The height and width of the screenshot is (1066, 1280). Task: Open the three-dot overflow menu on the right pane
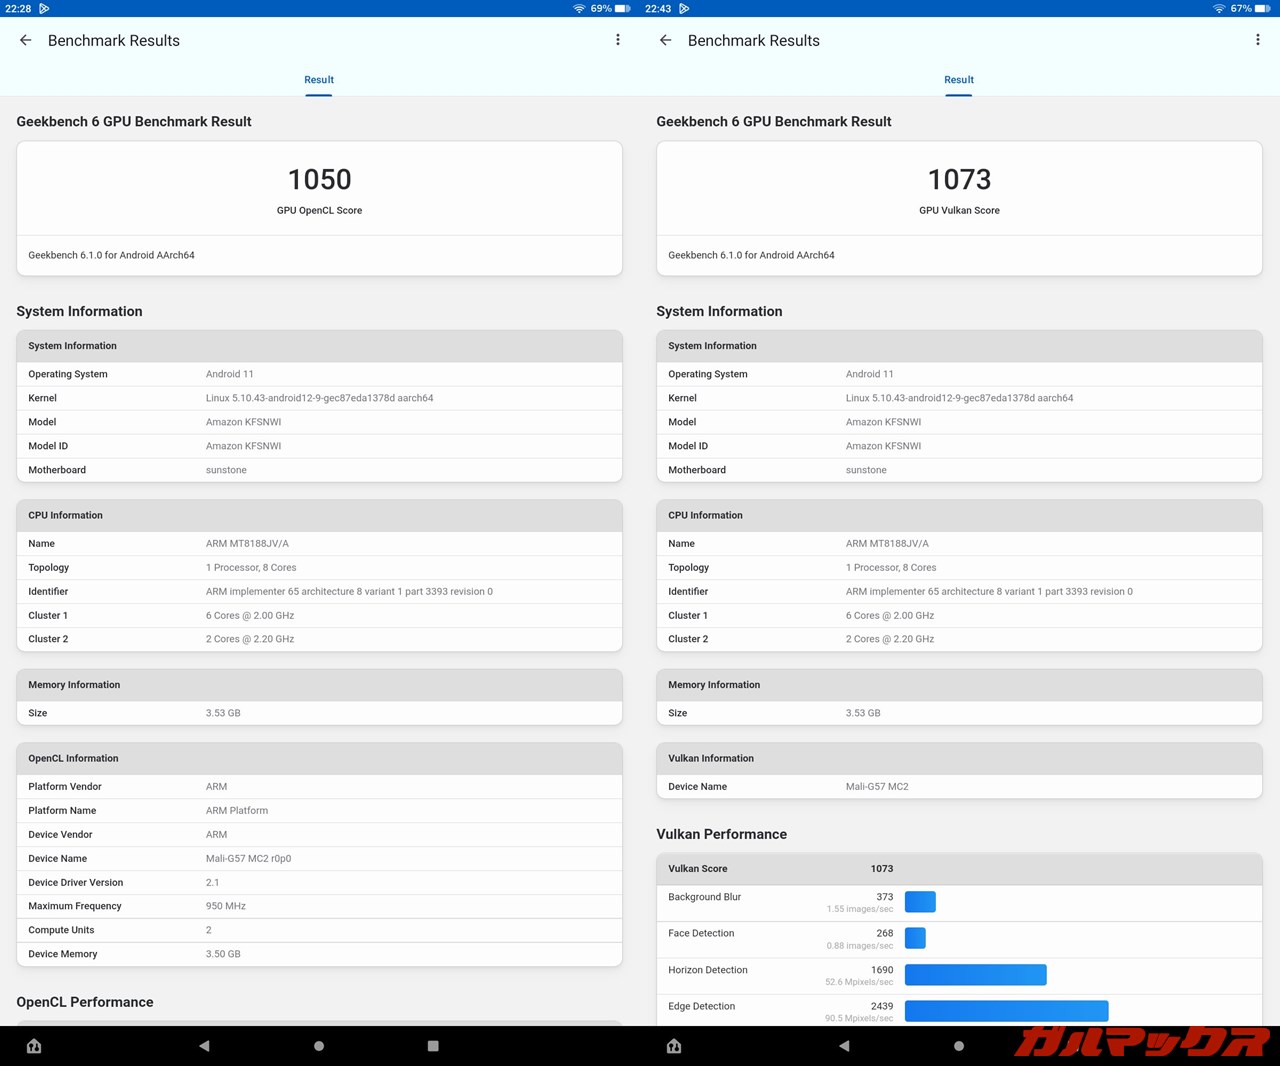coord(1257,40)
